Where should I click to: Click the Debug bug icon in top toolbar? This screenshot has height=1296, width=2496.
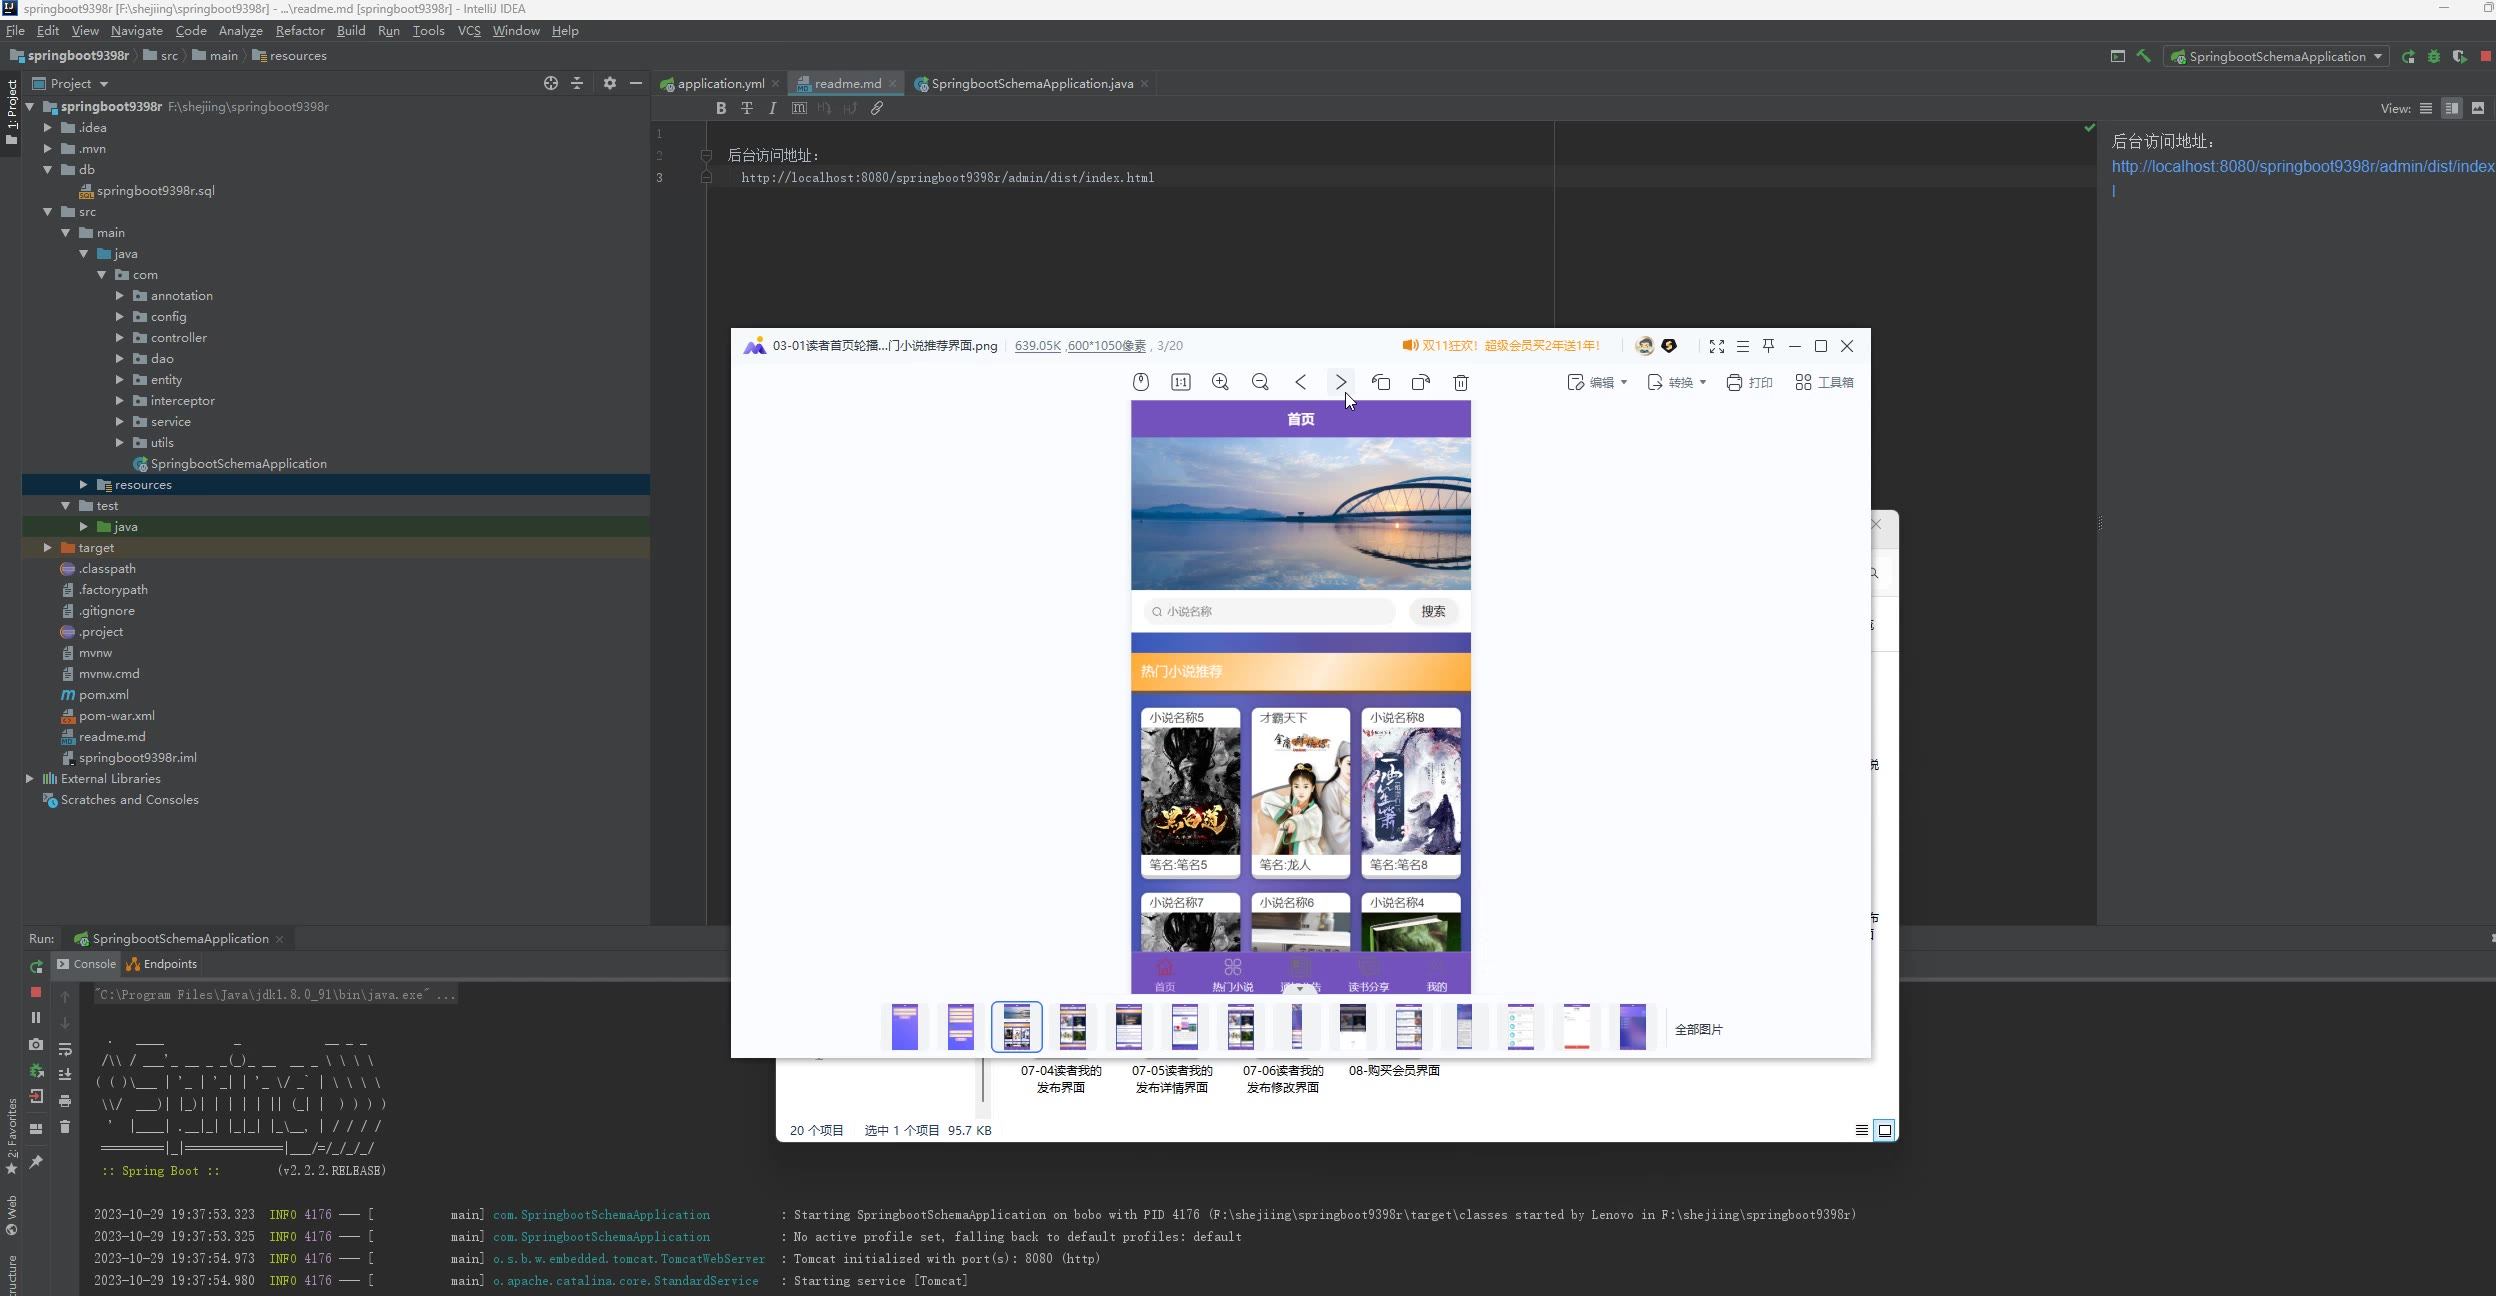pyautogui.click(x=2434, y=56)
